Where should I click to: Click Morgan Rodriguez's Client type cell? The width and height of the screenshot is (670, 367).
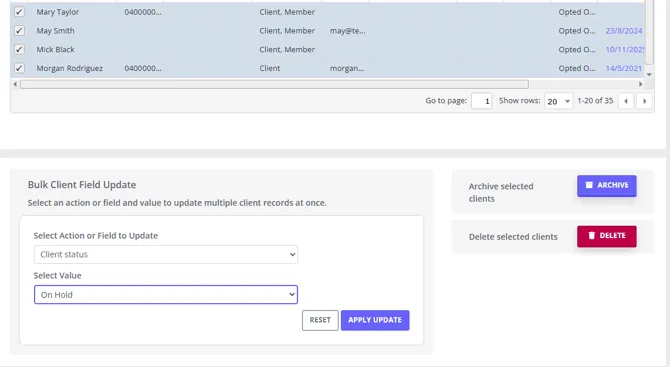tap(270, 68)
